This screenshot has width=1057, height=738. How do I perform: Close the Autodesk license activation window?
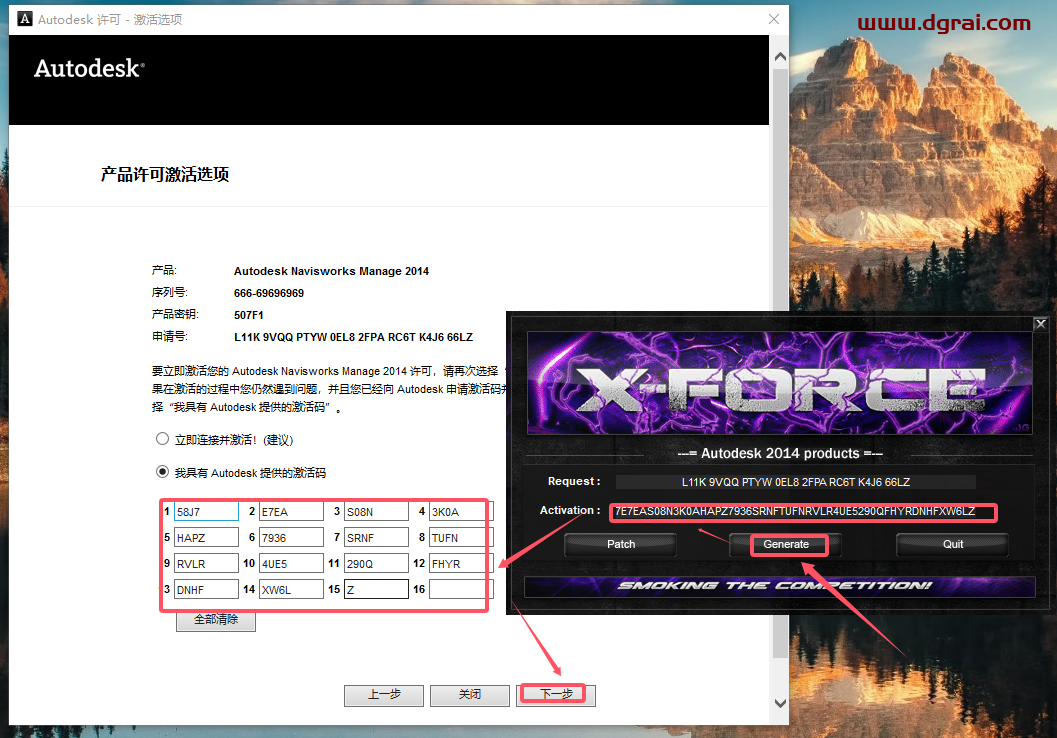click(774, 19)
